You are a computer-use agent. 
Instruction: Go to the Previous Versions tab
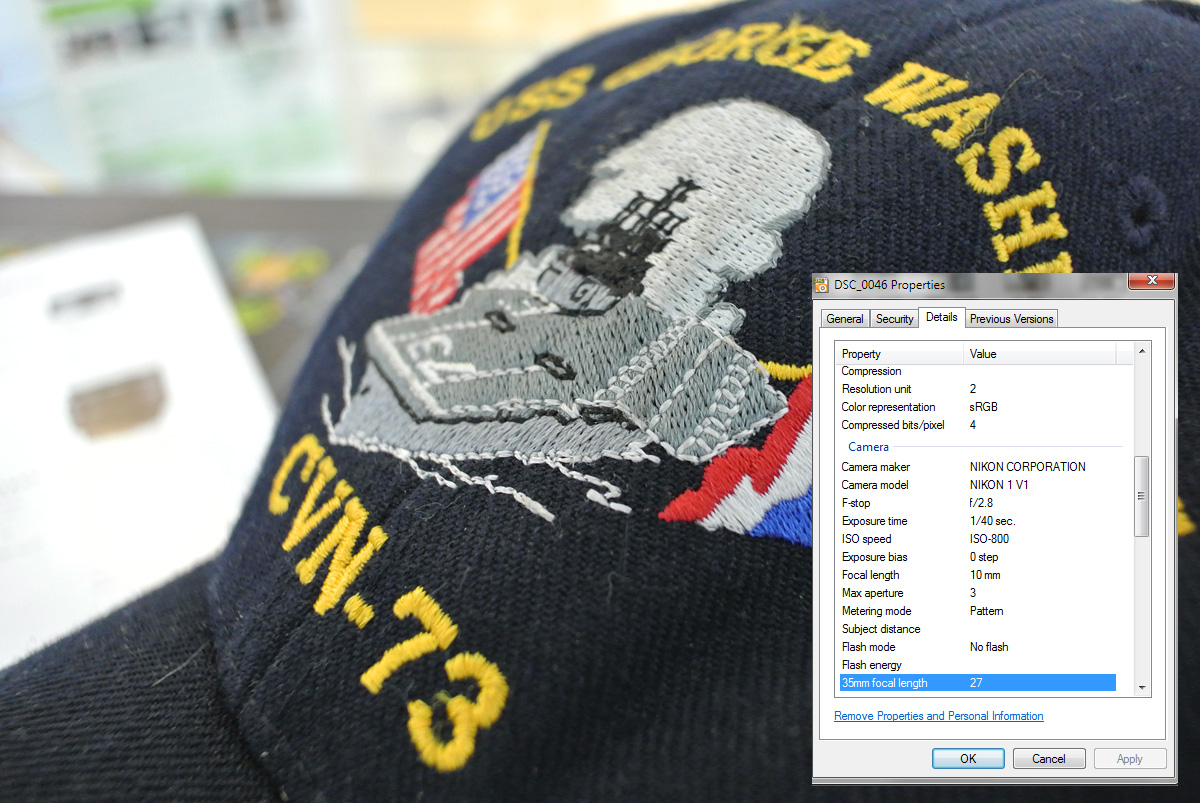1011,319
